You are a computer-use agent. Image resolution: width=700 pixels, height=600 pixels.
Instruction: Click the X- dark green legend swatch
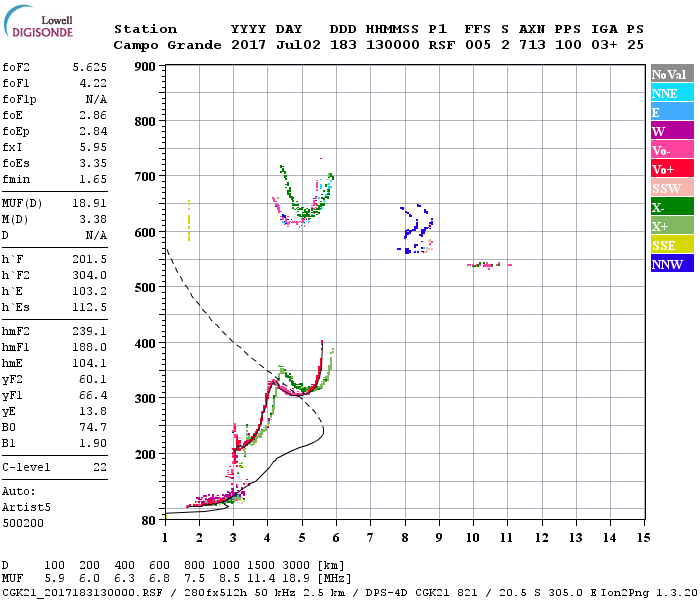672,207
